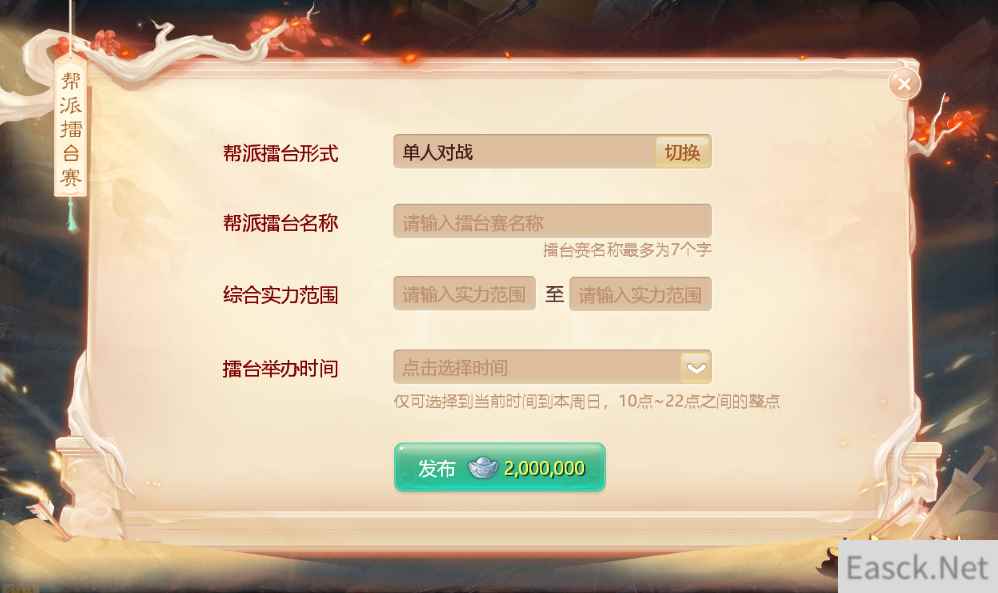Click the 综合实力范围 label

(280, 295)
